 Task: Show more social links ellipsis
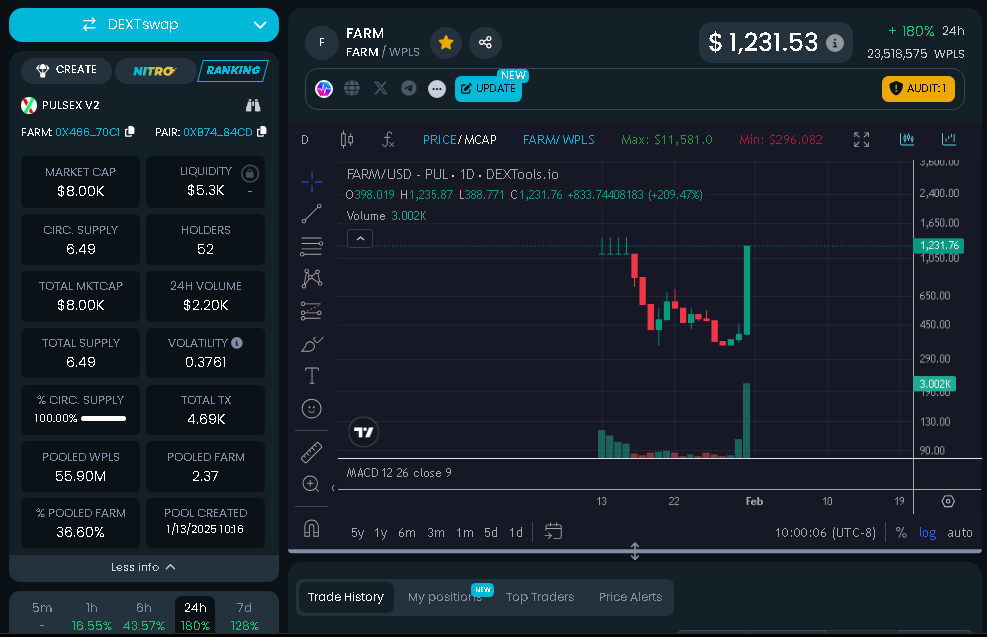click(x=437, y=89)
